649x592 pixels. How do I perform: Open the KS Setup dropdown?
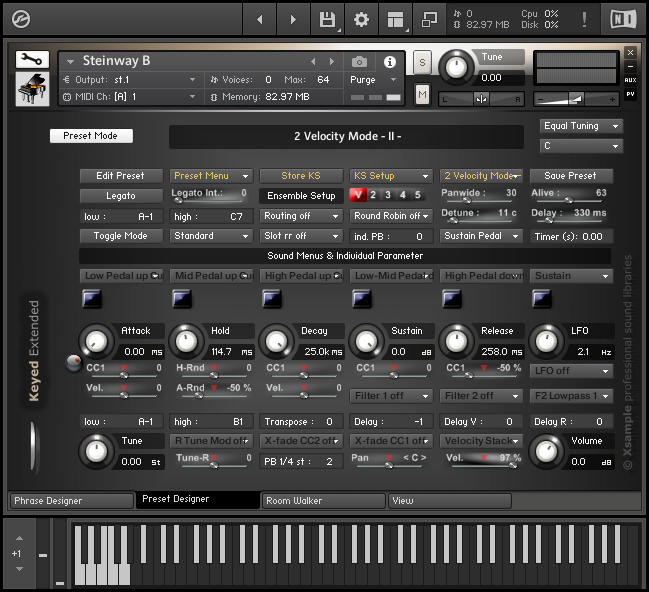tap(391, 176)
